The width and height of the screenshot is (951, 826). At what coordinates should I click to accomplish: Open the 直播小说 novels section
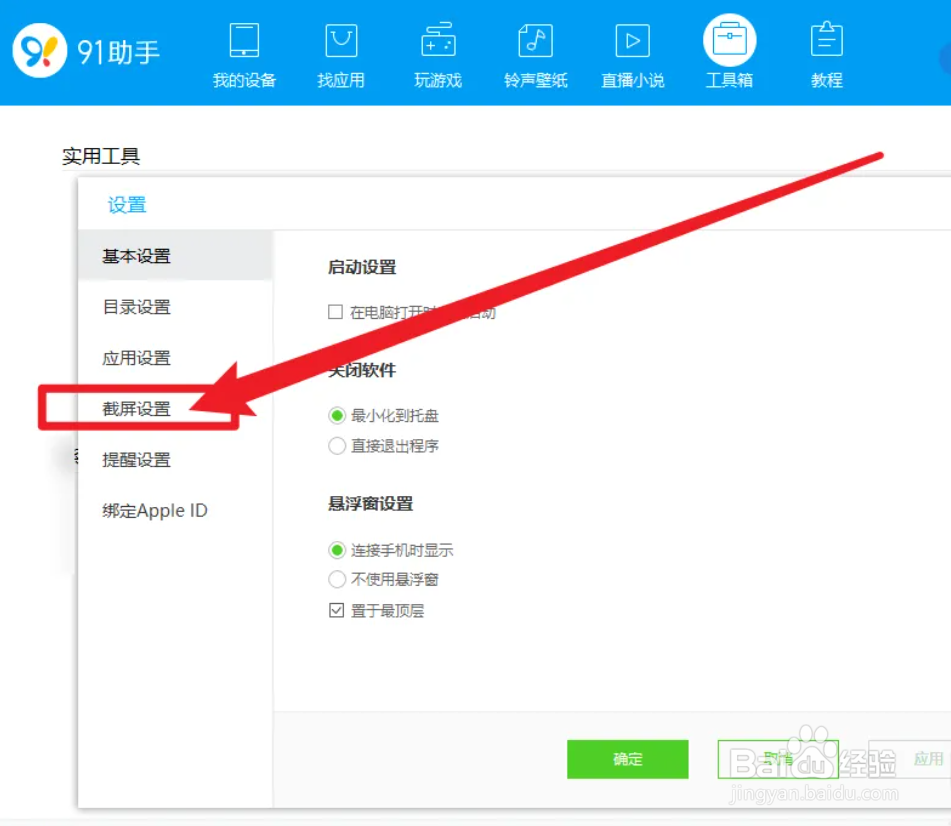click(631, 50)
